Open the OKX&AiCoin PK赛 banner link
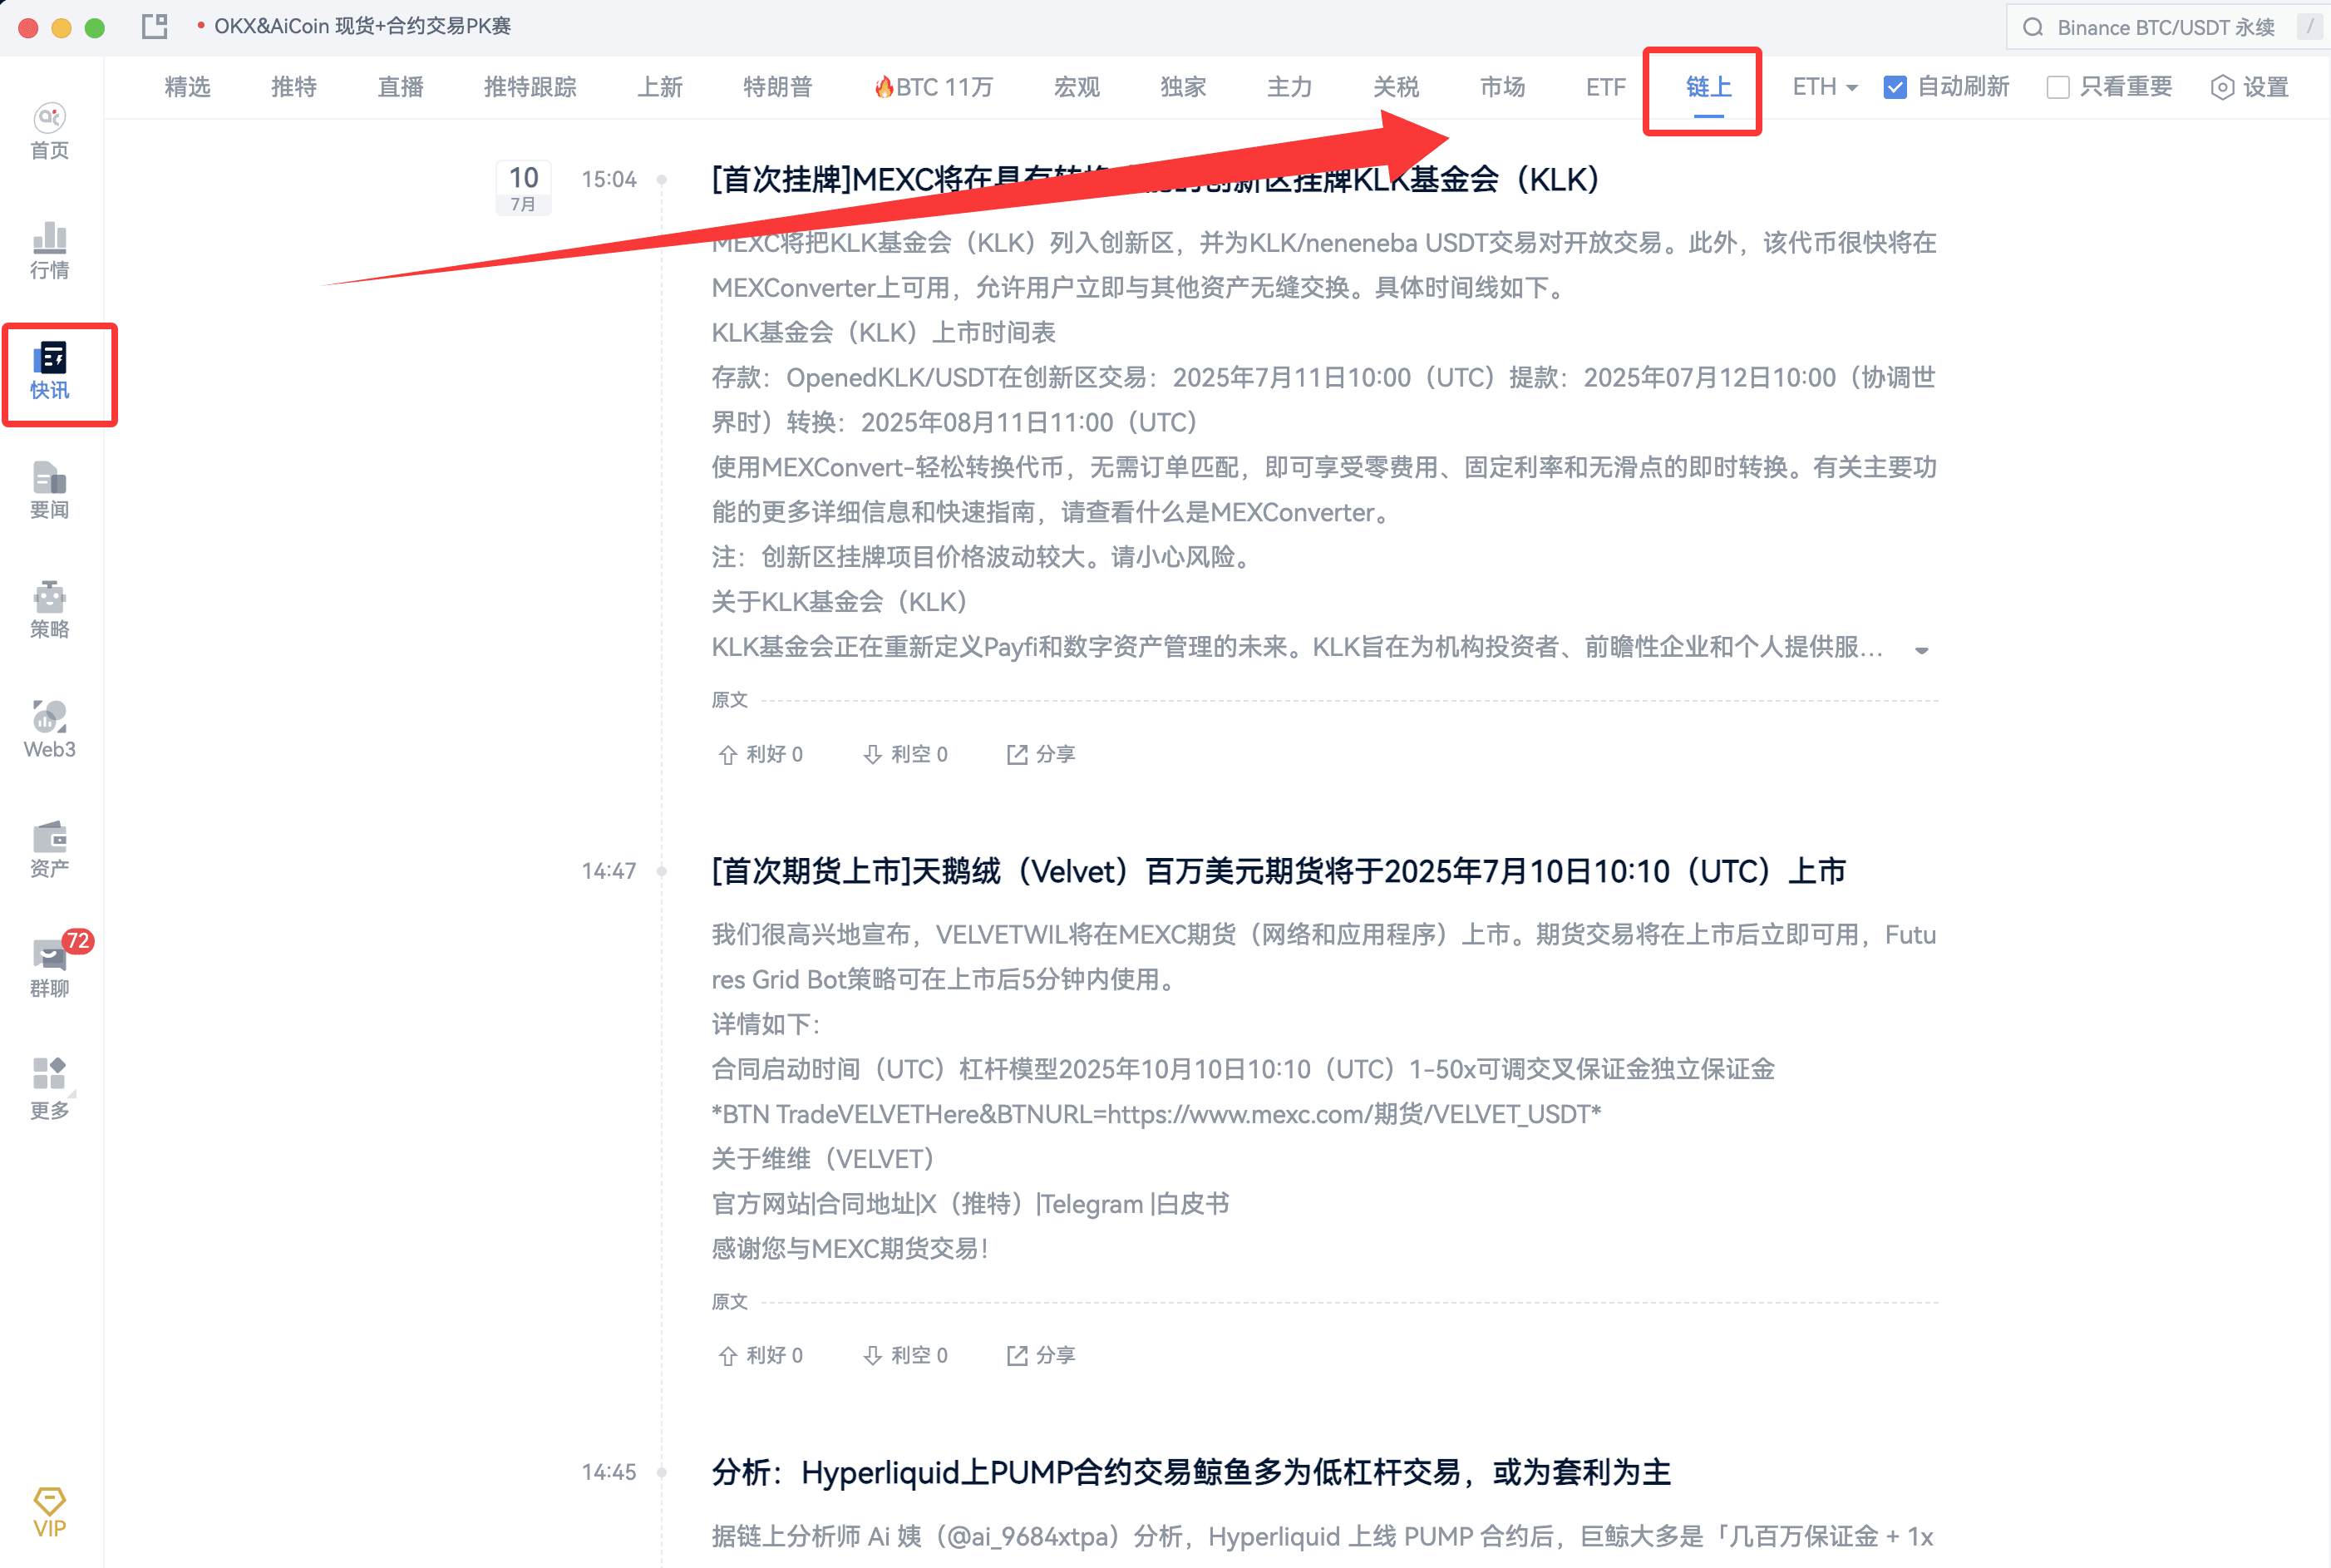The image size is (2331, 1568). pos(362,26)
